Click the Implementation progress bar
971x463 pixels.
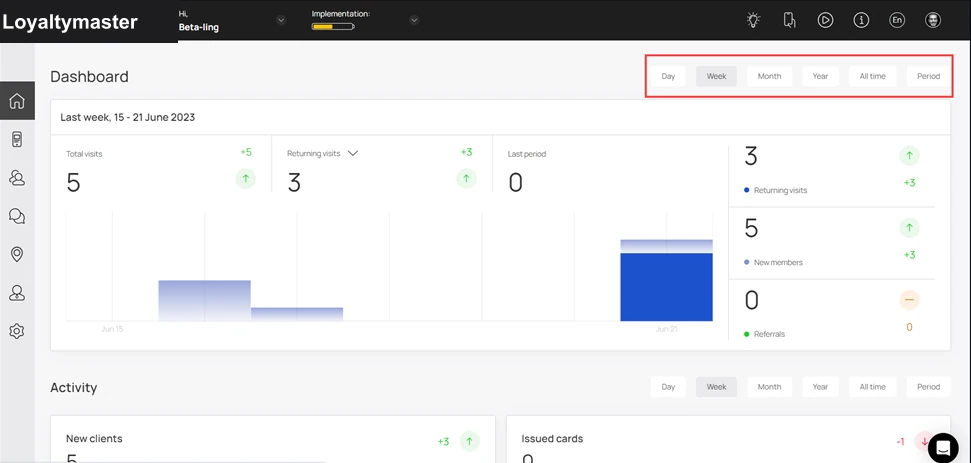coord(333,27)
